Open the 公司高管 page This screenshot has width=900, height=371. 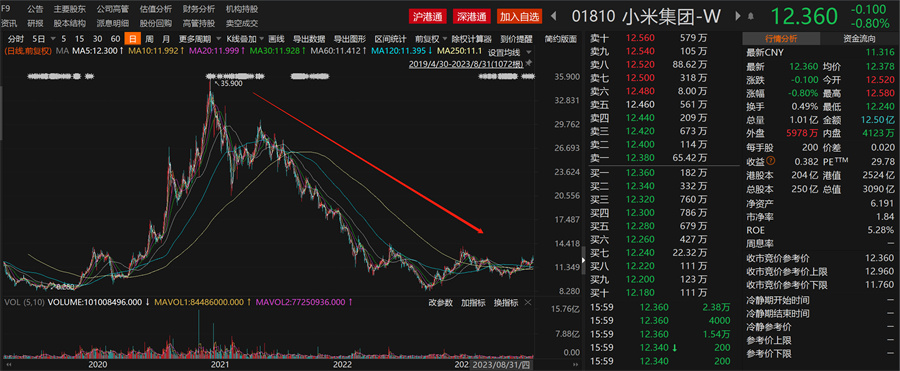tap(113, 9)
